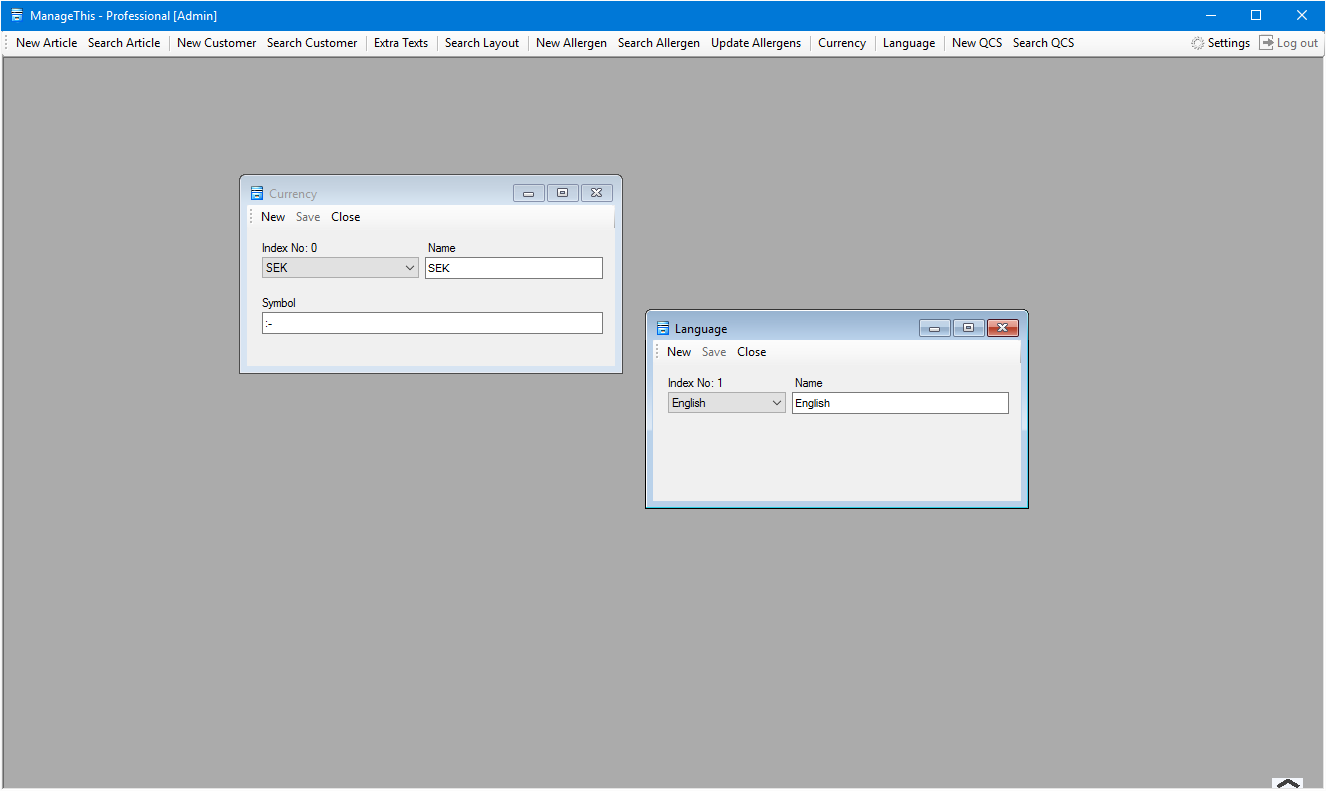The width and height of the screenshot is (1326, 791).
Task: Close the Language child window
Action: (x=1002, y=328)
